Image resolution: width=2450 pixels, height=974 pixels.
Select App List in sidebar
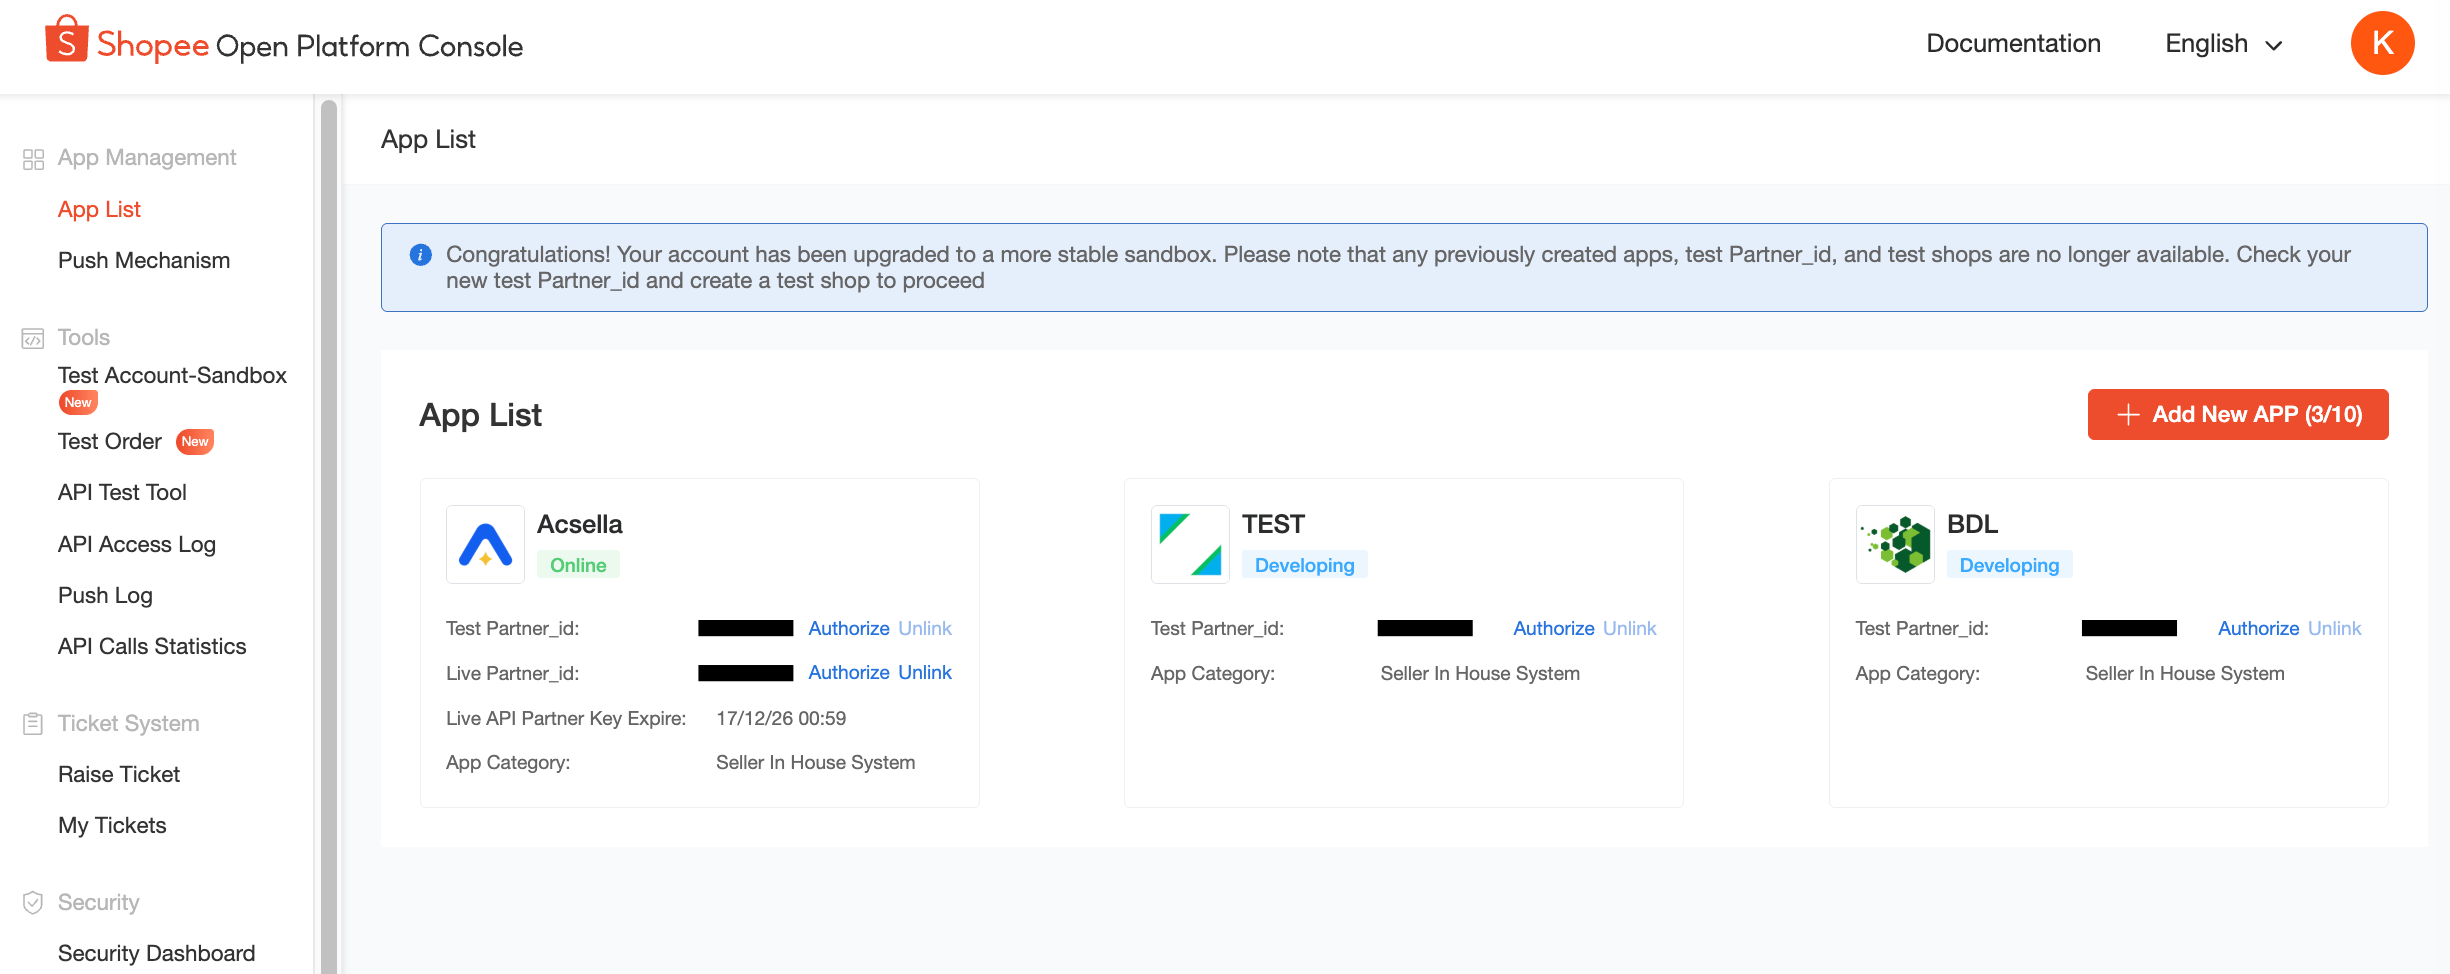pyautogui.click(x=99, y=209)
